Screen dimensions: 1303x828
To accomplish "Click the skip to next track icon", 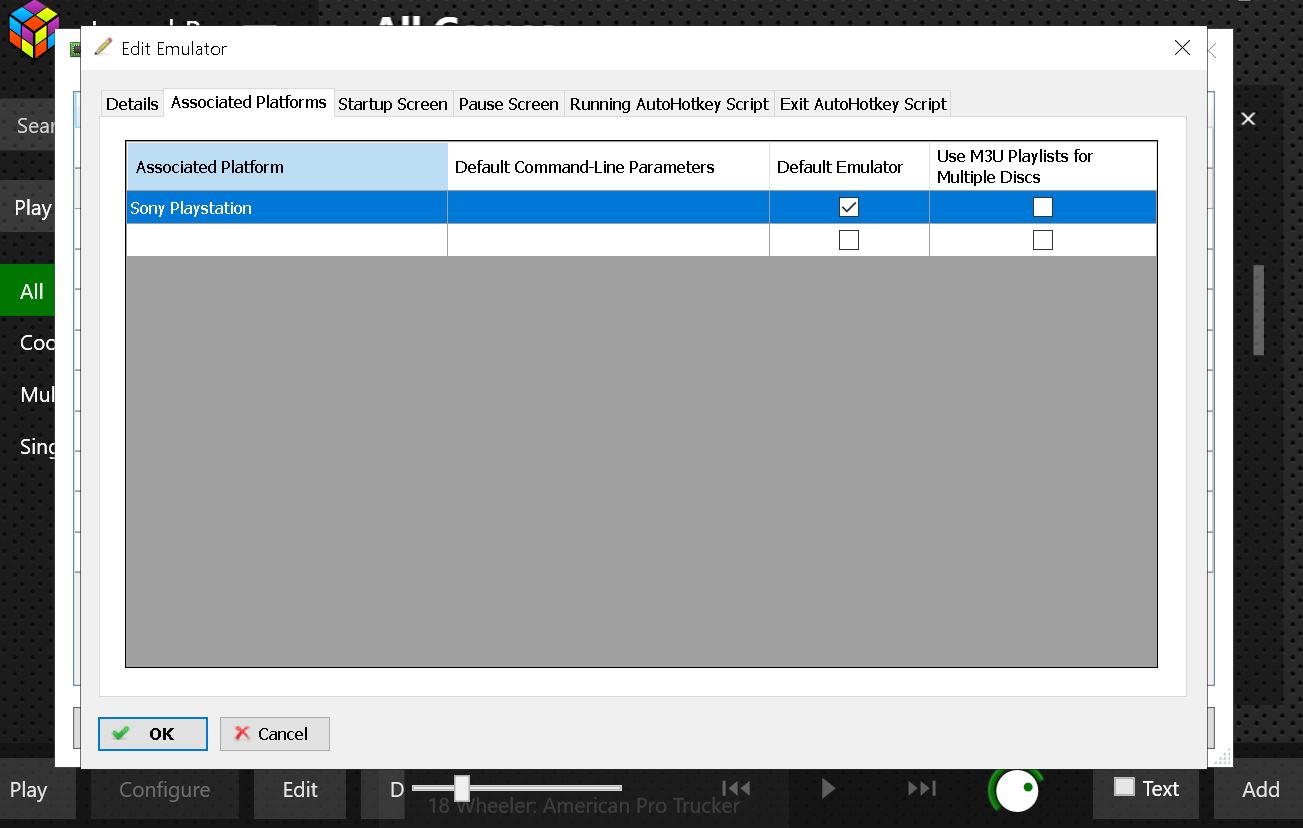I will tap(921, 789).
